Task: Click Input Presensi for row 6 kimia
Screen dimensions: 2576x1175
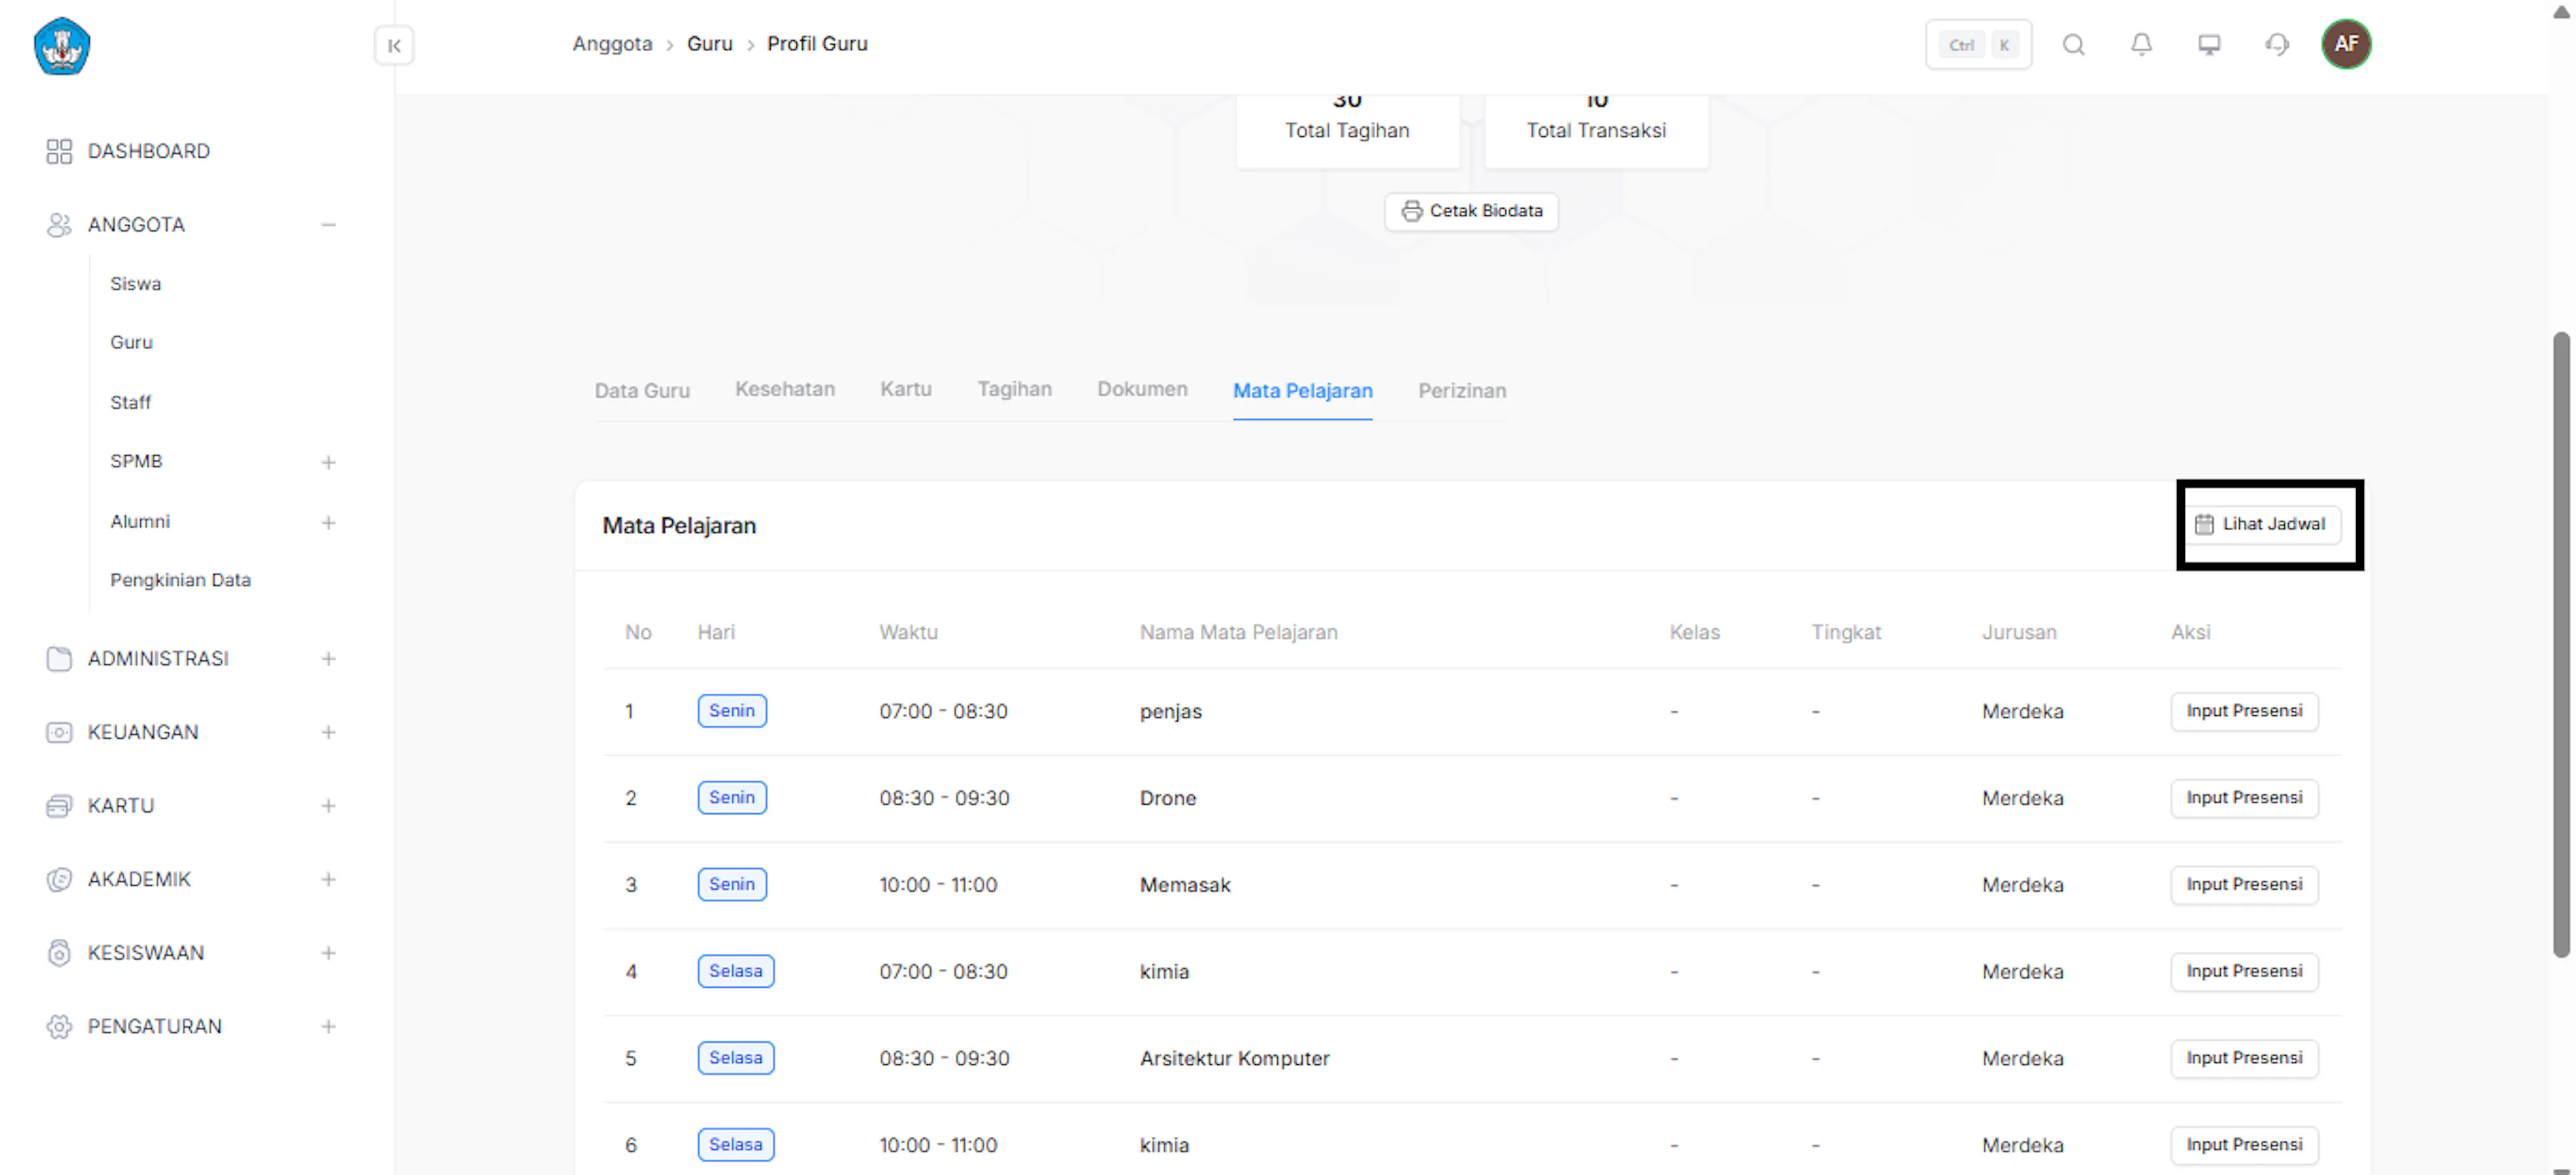Action: pyautogui.click(x=2244, y=1145)
